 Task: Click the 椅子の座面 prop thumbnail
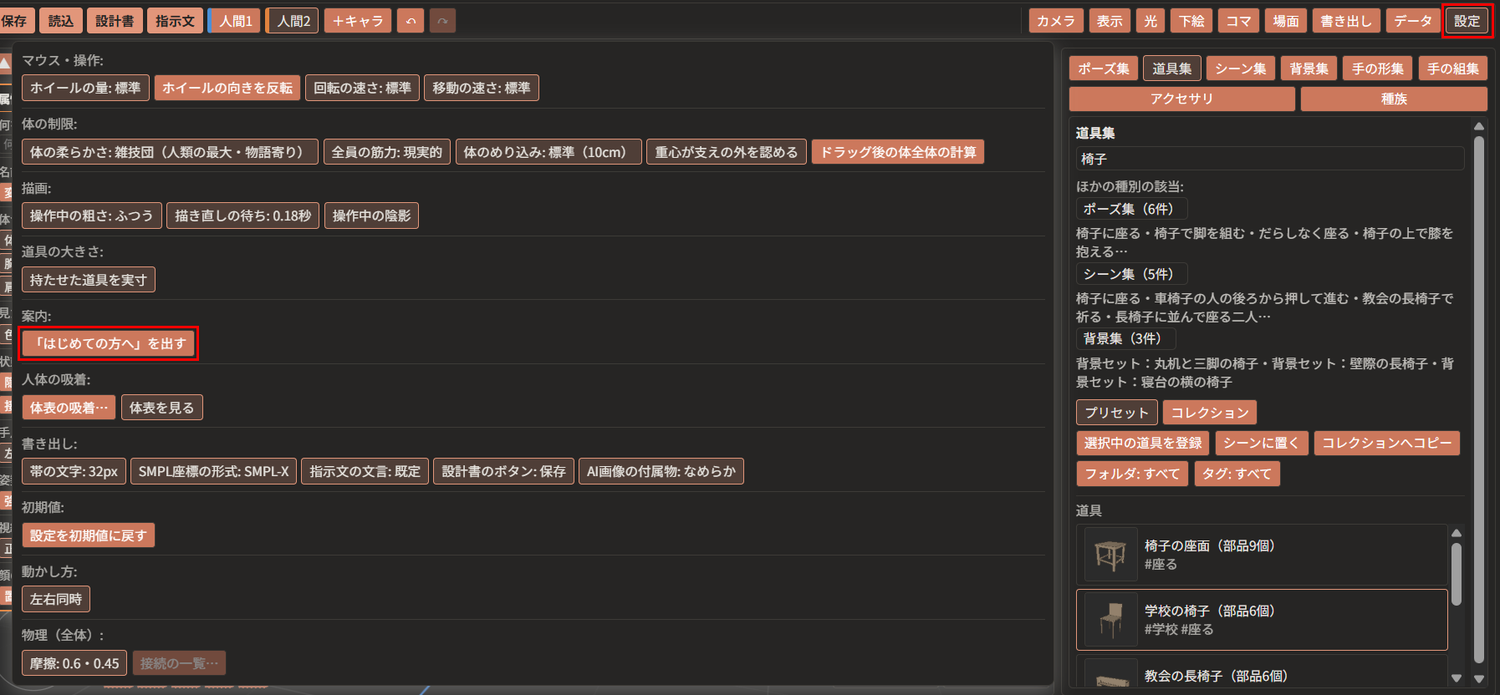[x=1110, y=555]
